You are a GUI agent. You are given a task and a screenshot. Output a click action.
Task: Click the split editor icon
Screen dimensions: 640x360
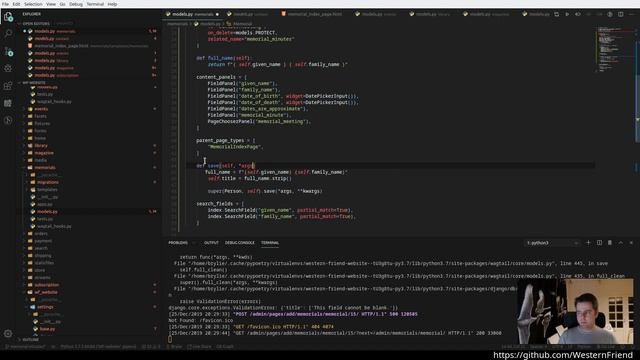click(x=620, y=14)
